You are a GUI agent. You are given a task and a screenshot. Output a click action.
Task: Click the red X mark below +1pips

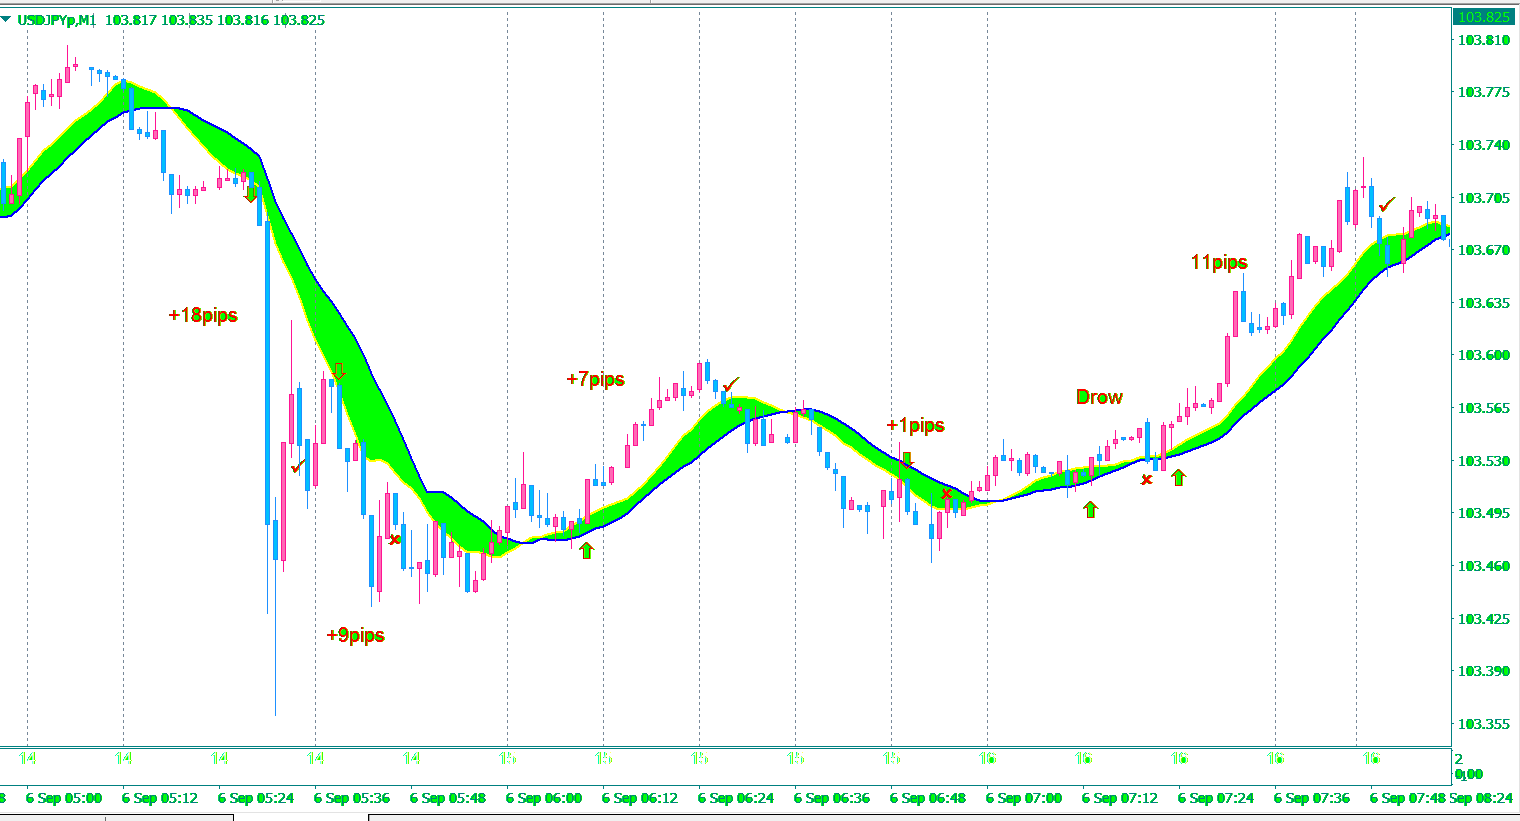(946, 494)
